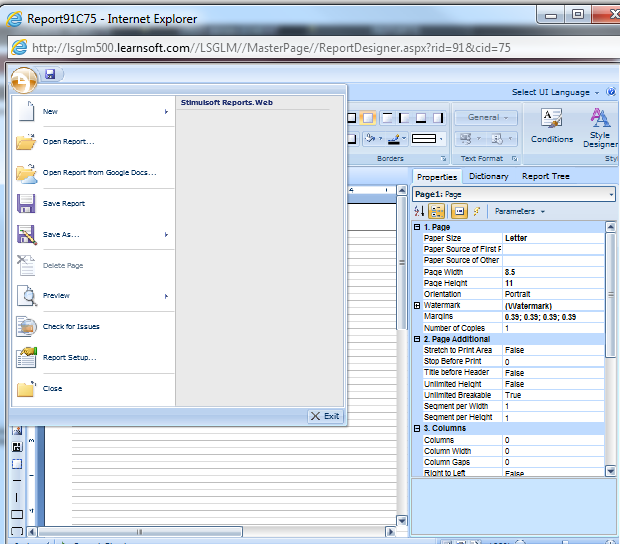Click the Open Report folder icon
The width and height of the screenshot is (620, 544).
[x=26, y=142]
